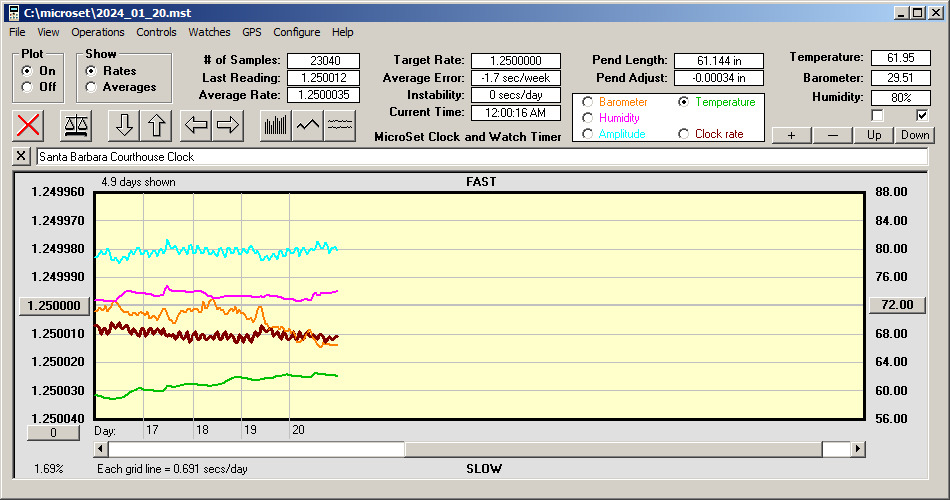Viewport: 950px width, 500px height.
Task: Select the Temperature trace radio button
Action: [683, 102]
